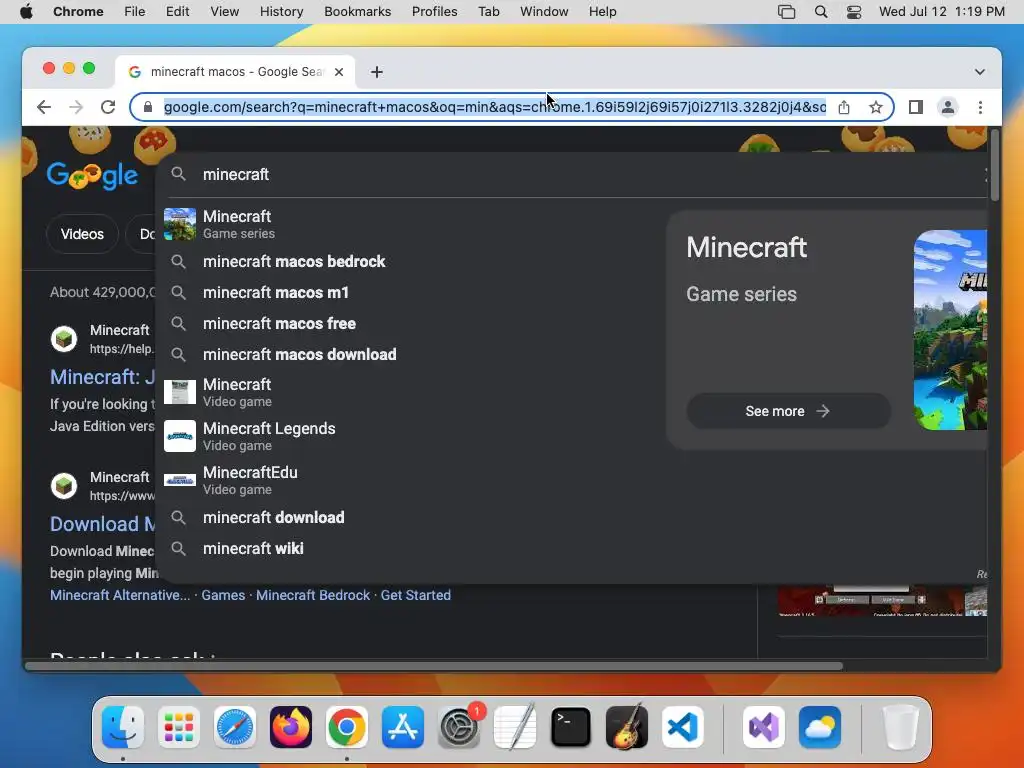Click the first Minecraft result favicon

[64, 339]
